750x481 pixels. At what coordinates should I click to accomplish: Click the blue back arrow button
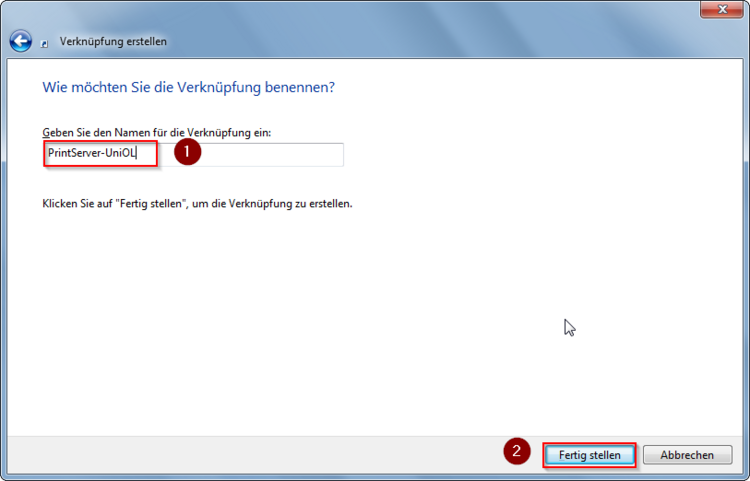[x=21, y=41]
